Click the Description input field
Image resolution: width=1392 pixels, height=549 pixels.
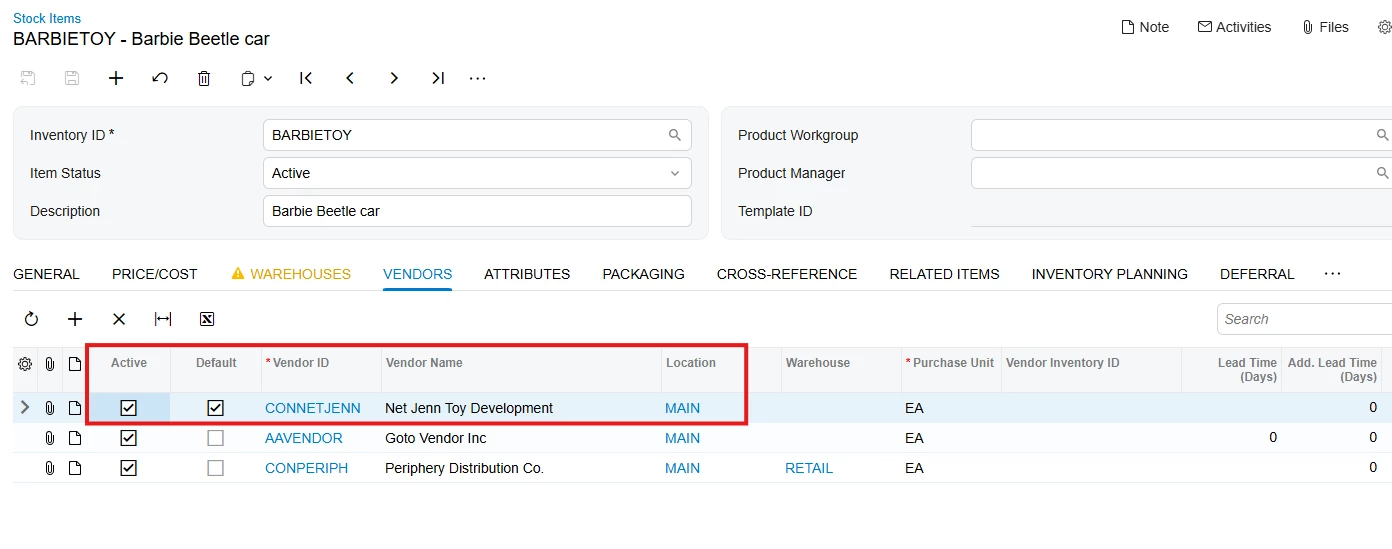477,211
